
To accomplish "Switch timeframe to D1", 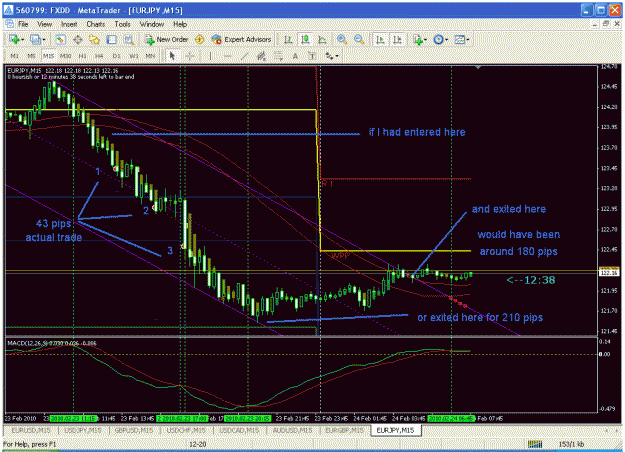I will click(116, 56).
